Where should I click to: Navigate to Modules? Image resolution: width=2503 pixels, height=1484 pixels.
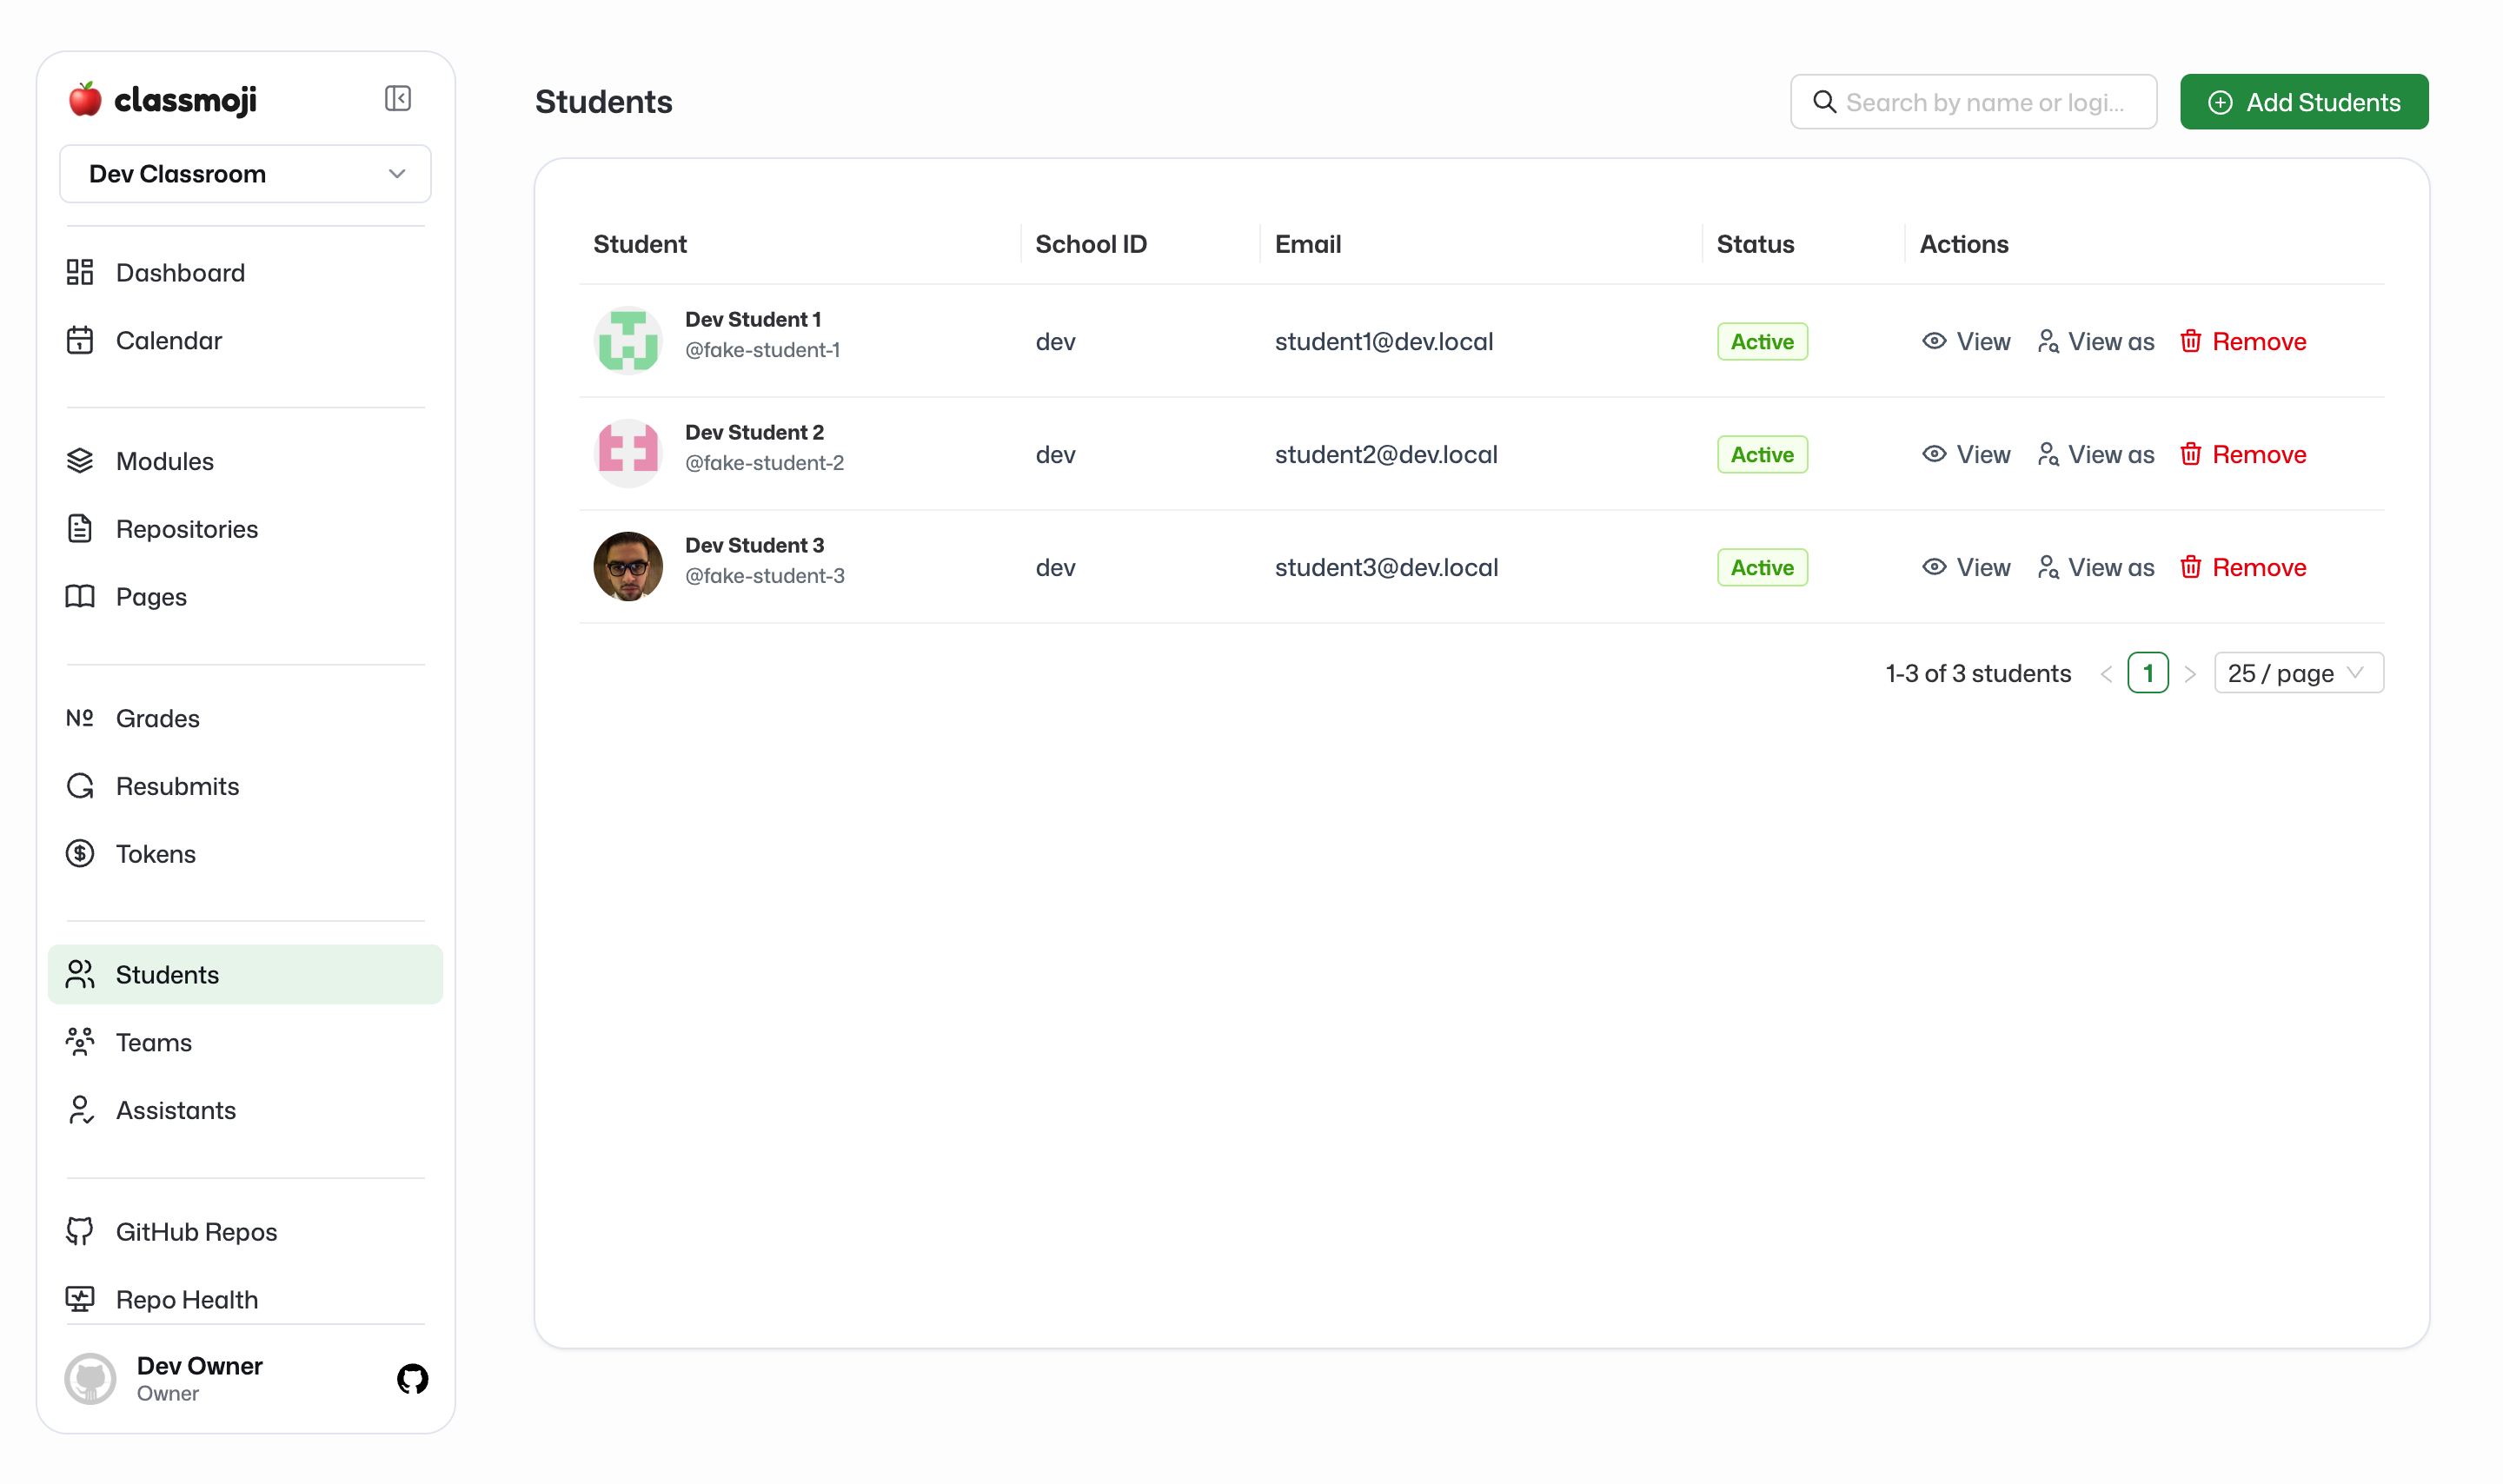[x=245, y=461]
